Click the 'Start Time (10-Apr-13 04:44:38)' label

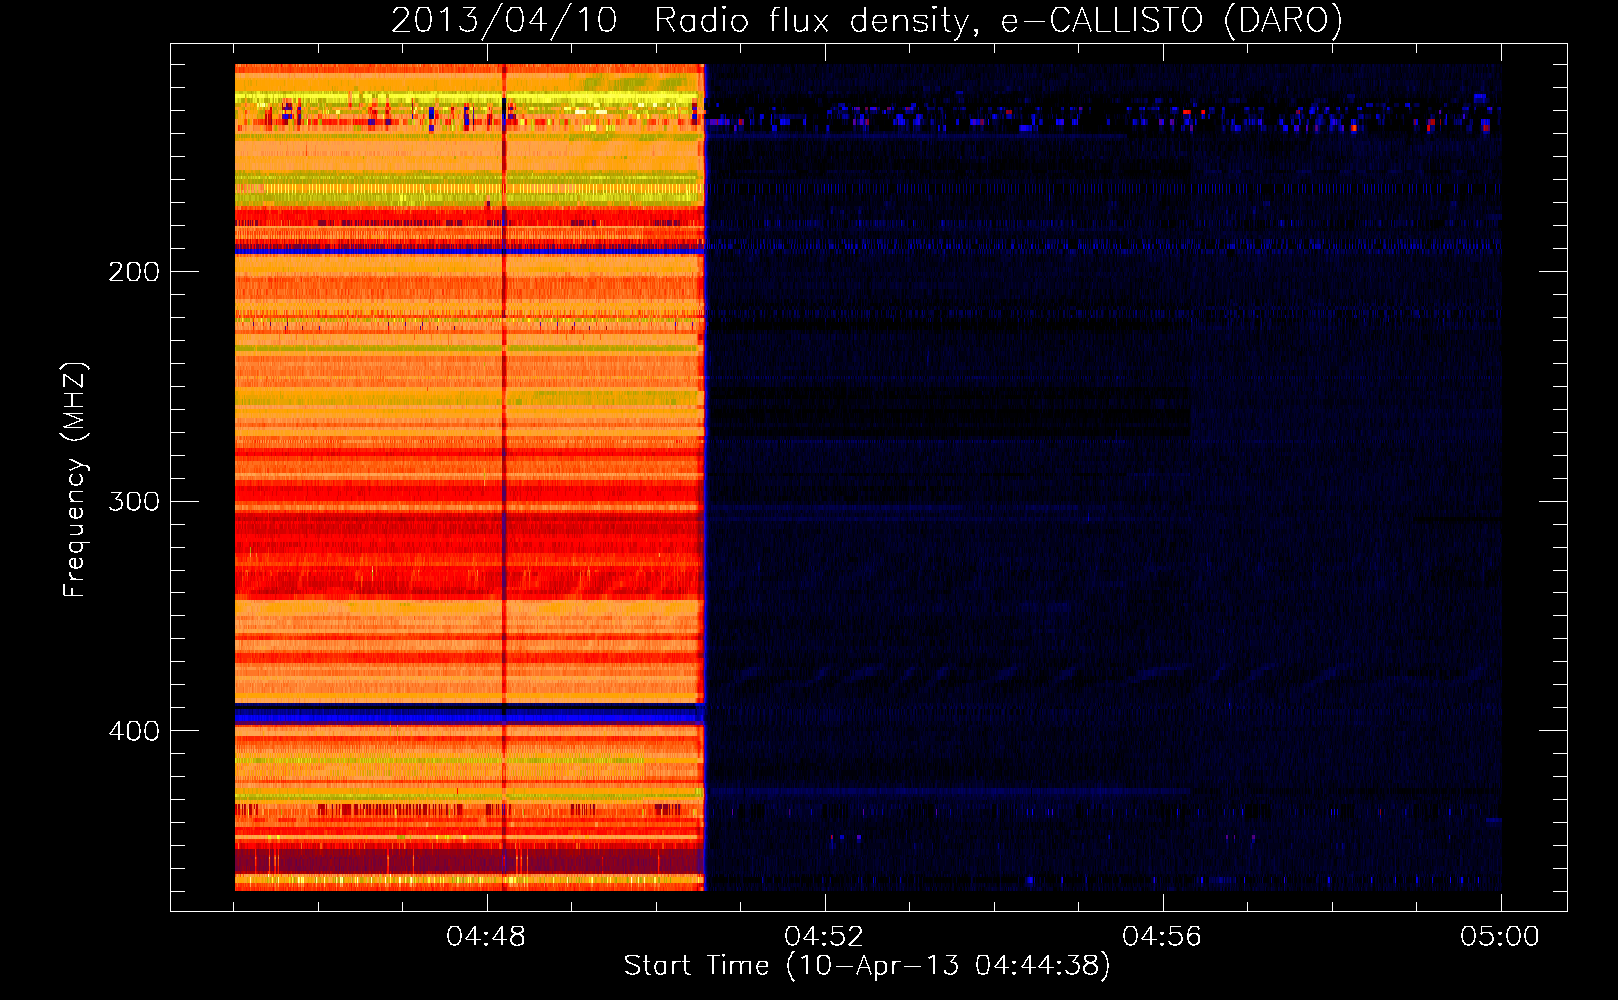[867, 966]
